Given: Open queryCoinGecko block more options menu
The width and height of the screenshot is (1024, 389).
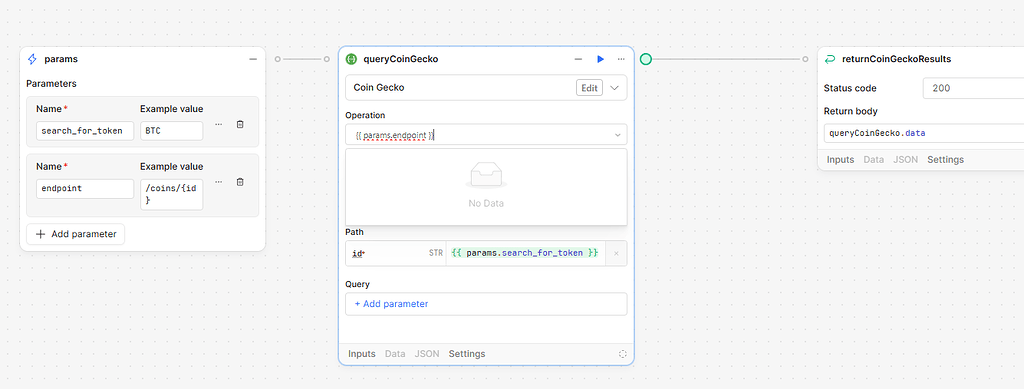Looking at the screenshot, I should [621, 59].
